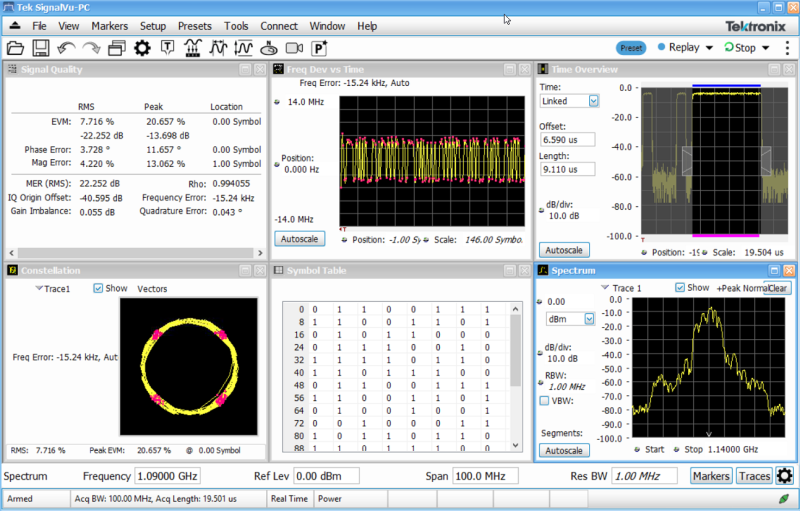Click the Constellation panel title icon

click(12, 270)
